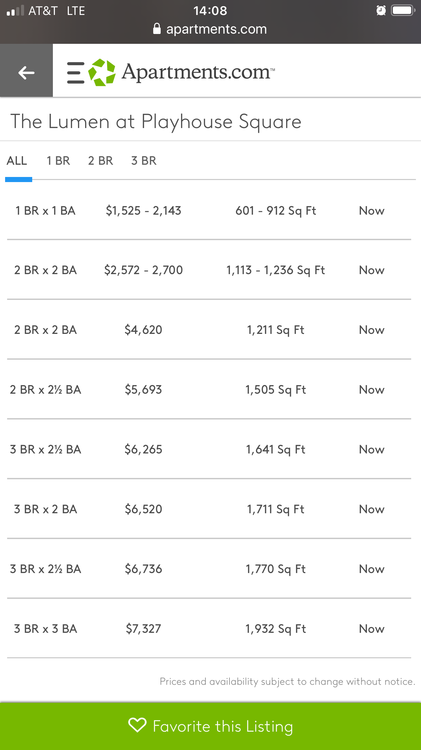Tap the lock icon in address bar

156,29
